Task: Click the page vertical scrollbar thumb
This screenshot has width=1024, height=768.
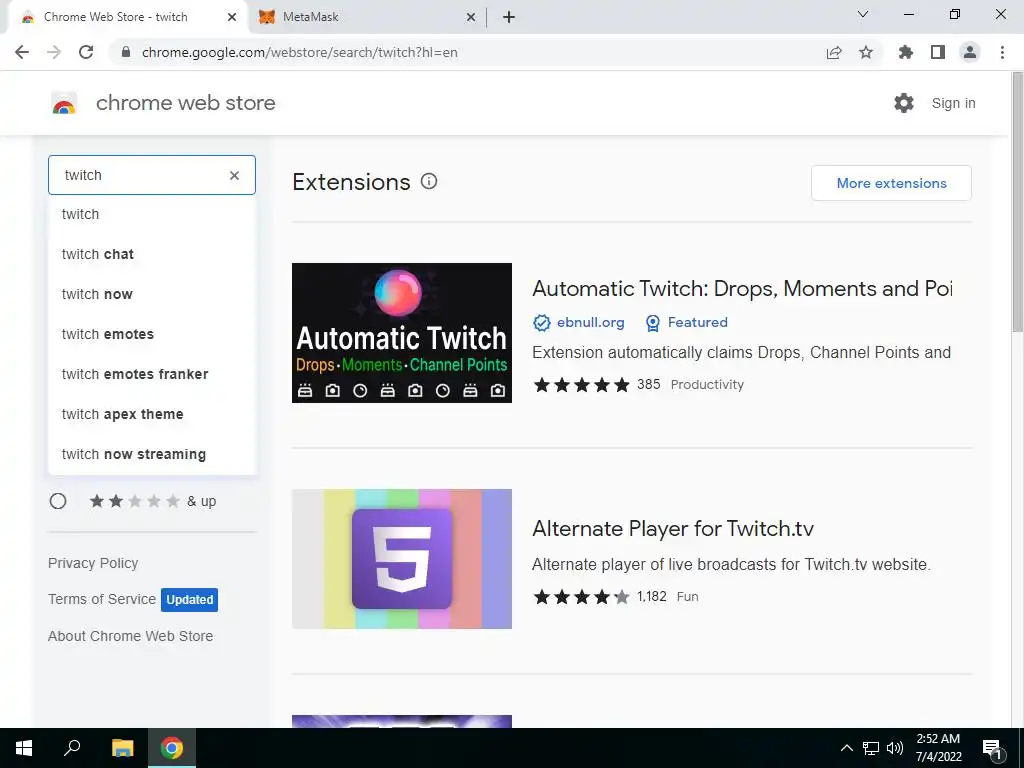Action: 1017,202
